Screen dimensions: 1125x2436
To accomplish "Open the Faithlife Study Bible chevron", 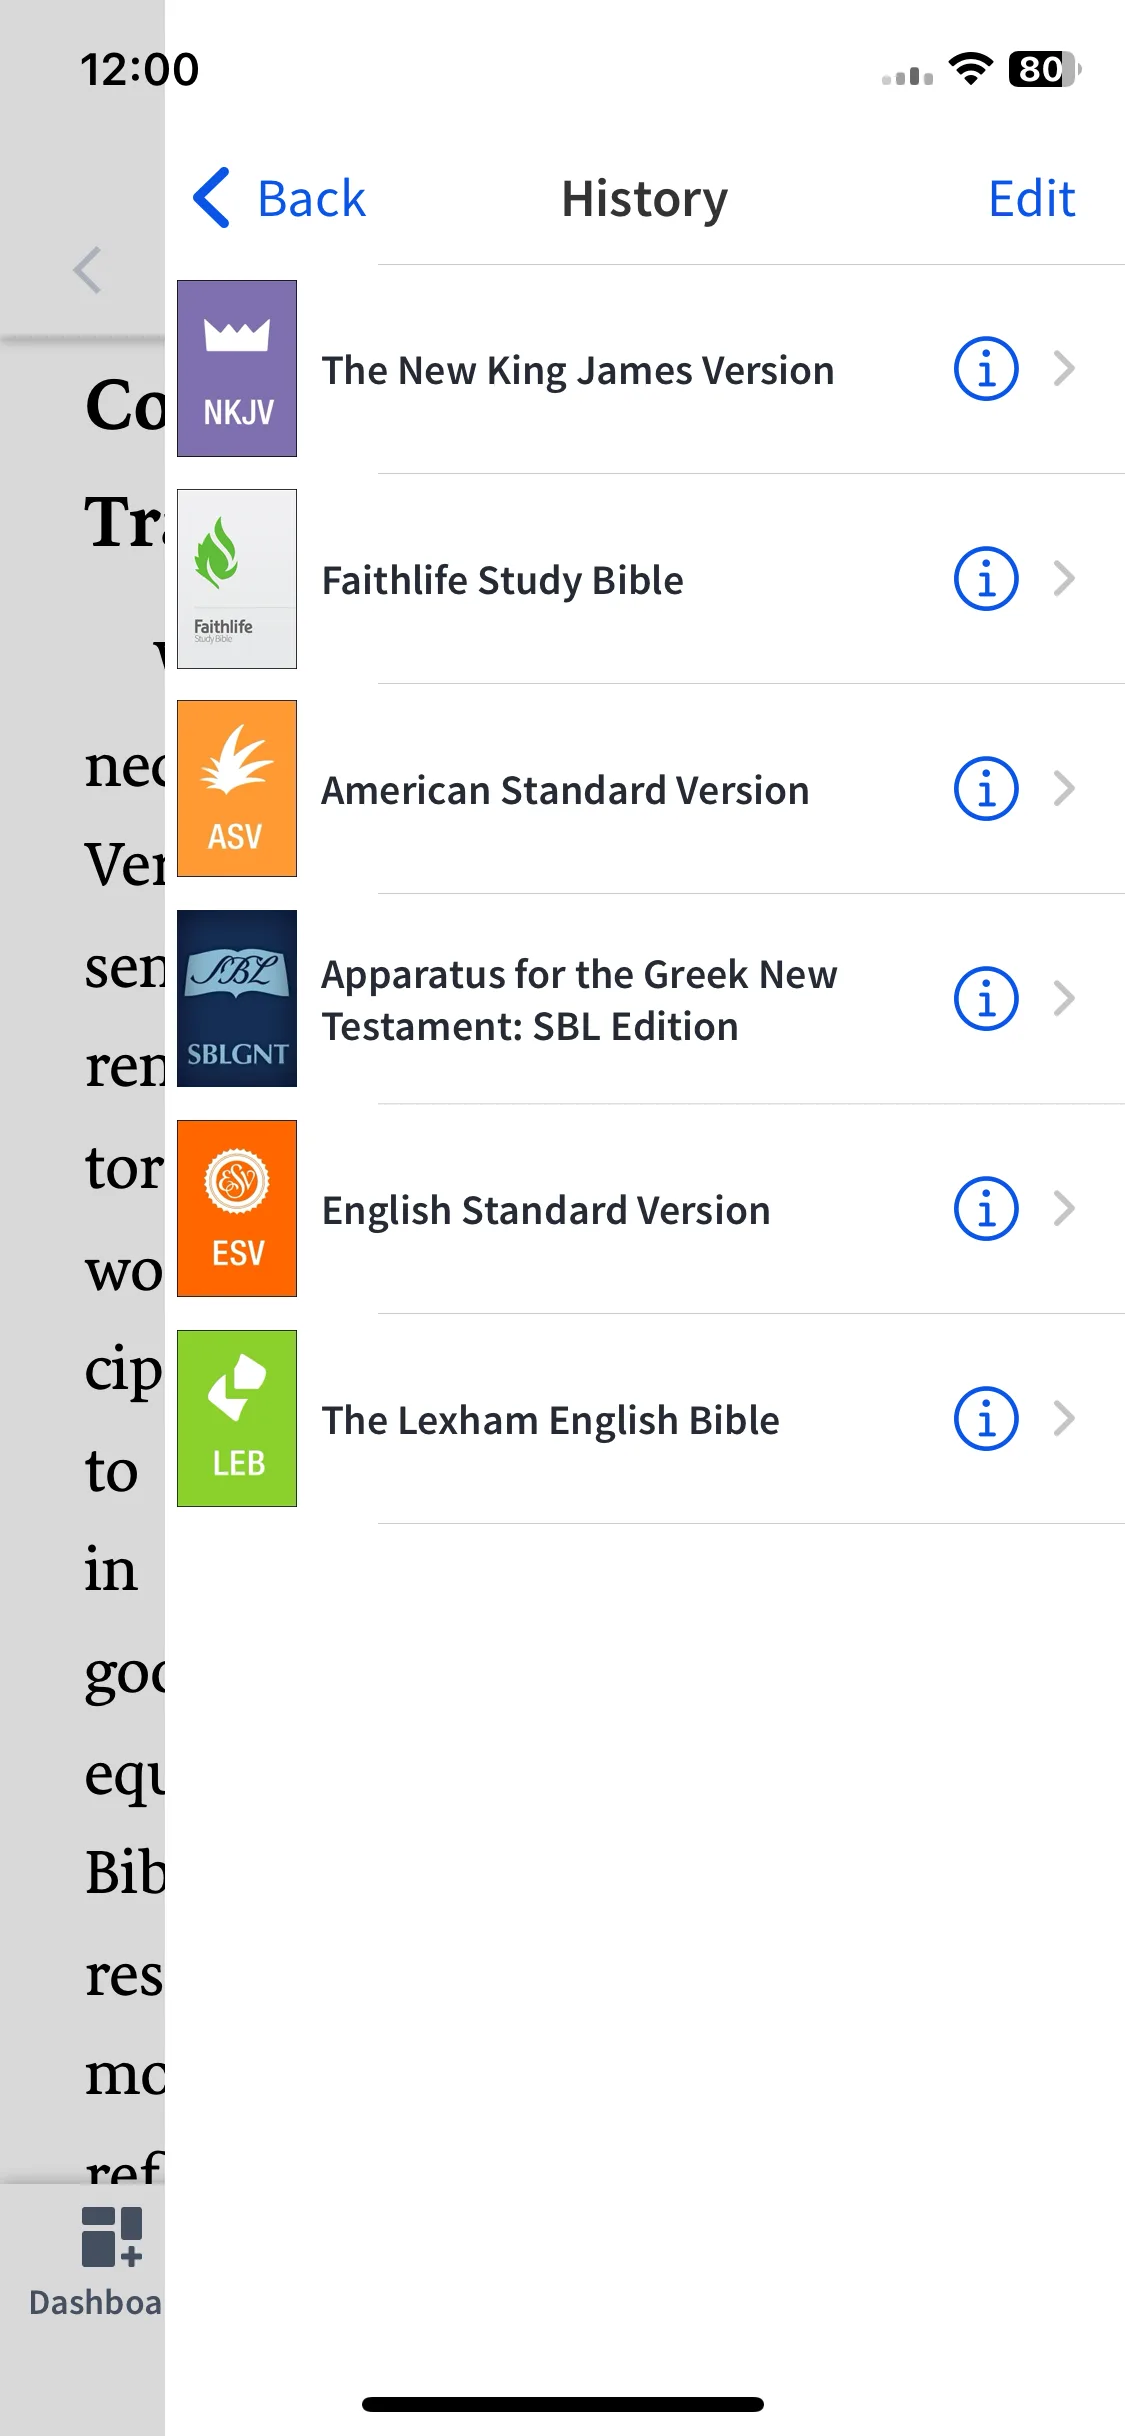I will coord(1065,579).
